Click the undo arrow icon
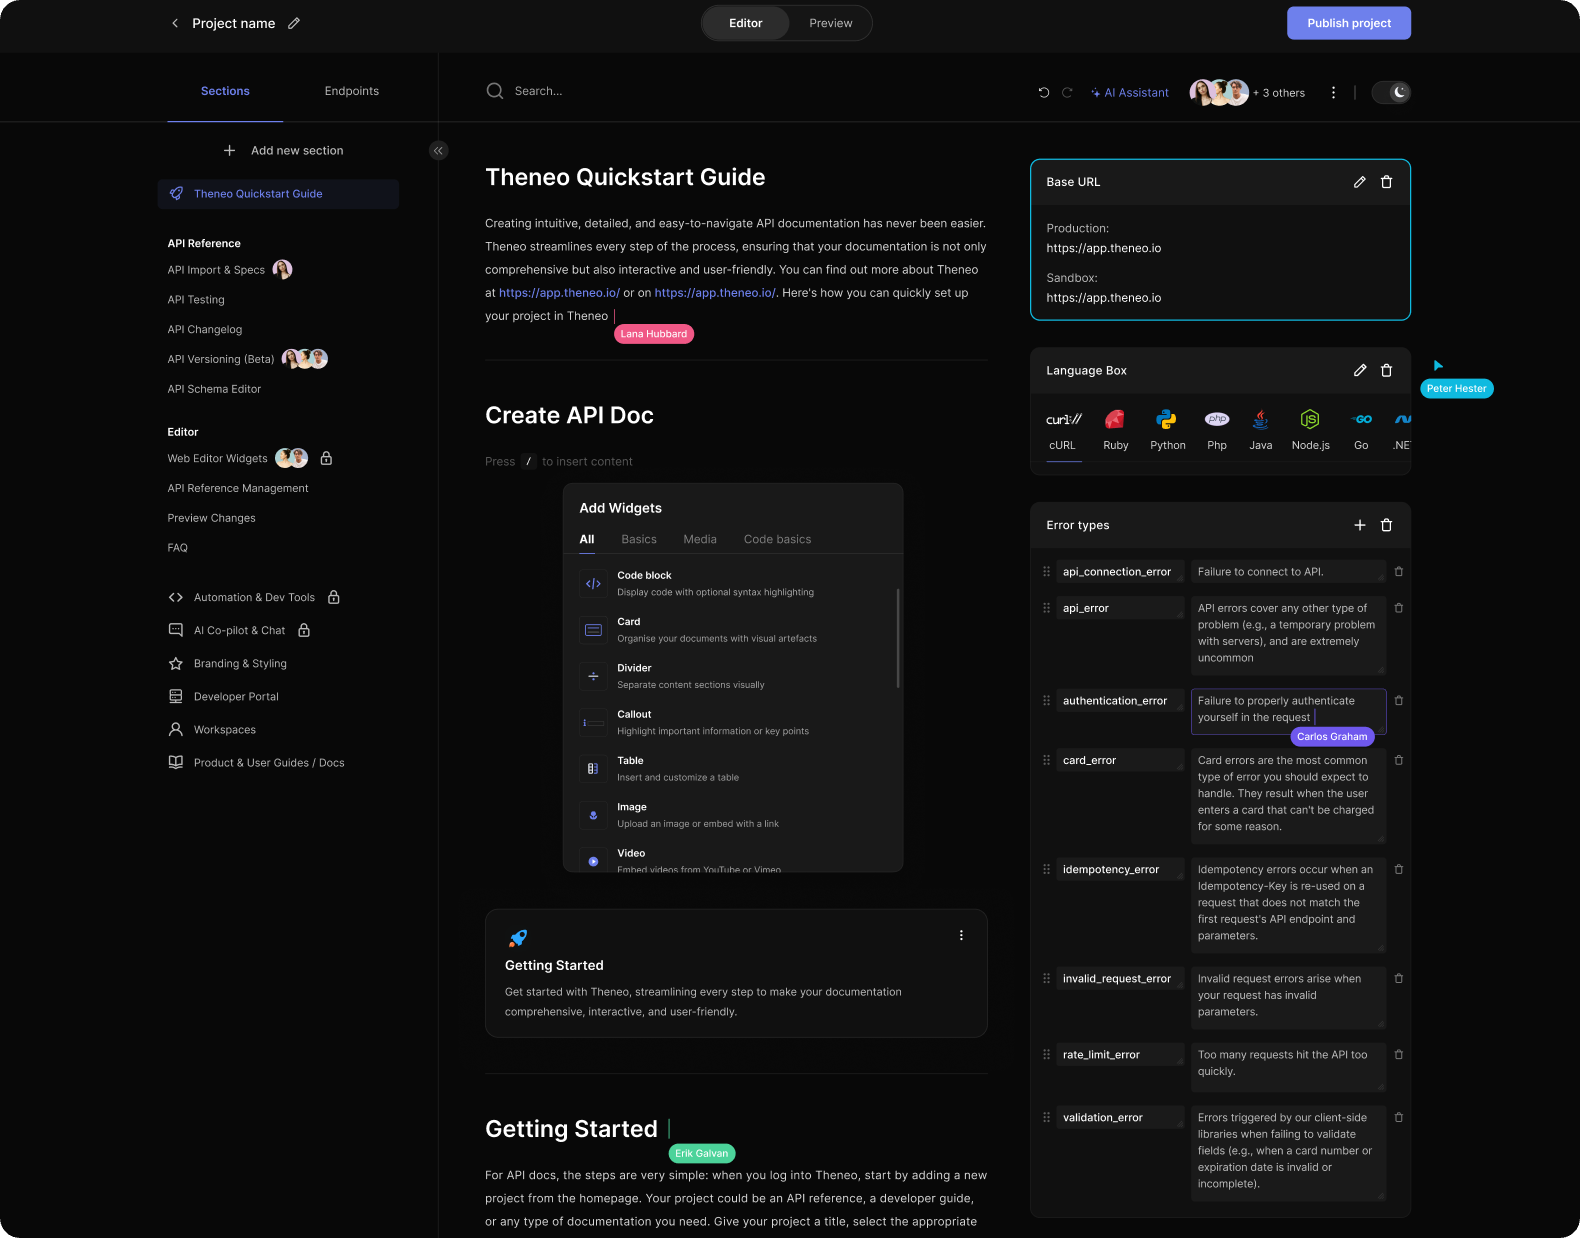1580x1238 pixels. [1044, 92]
